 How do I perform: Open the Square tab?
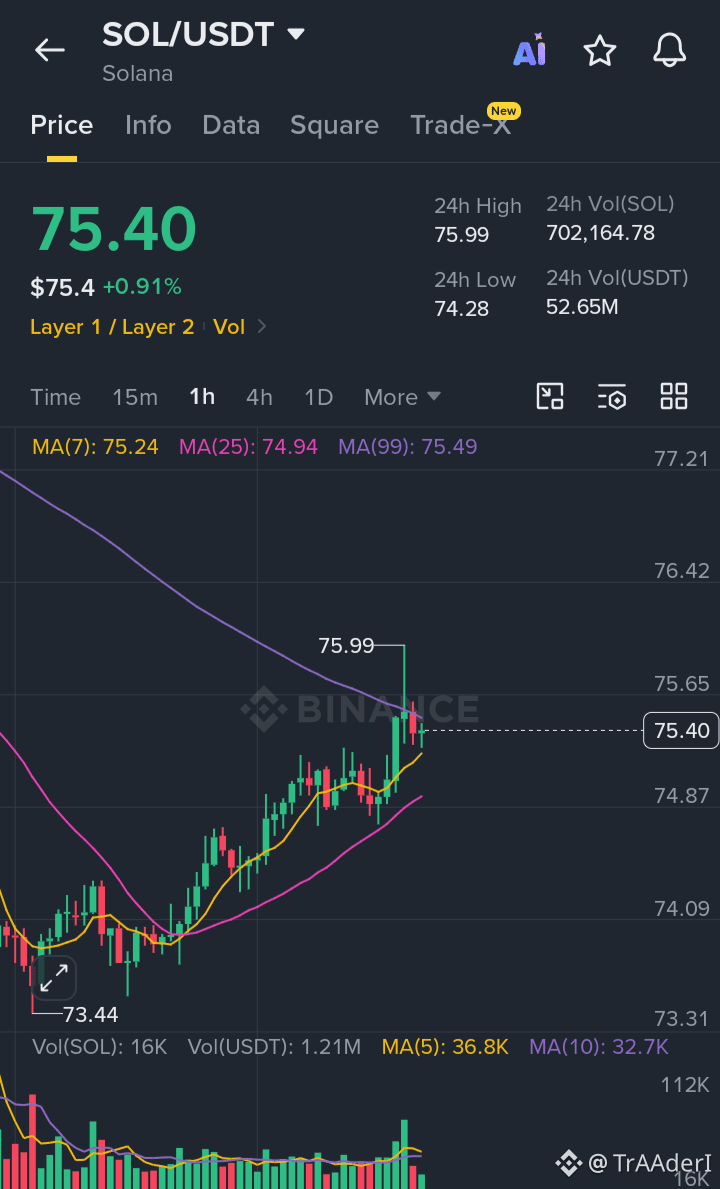[x=334, y=125]
